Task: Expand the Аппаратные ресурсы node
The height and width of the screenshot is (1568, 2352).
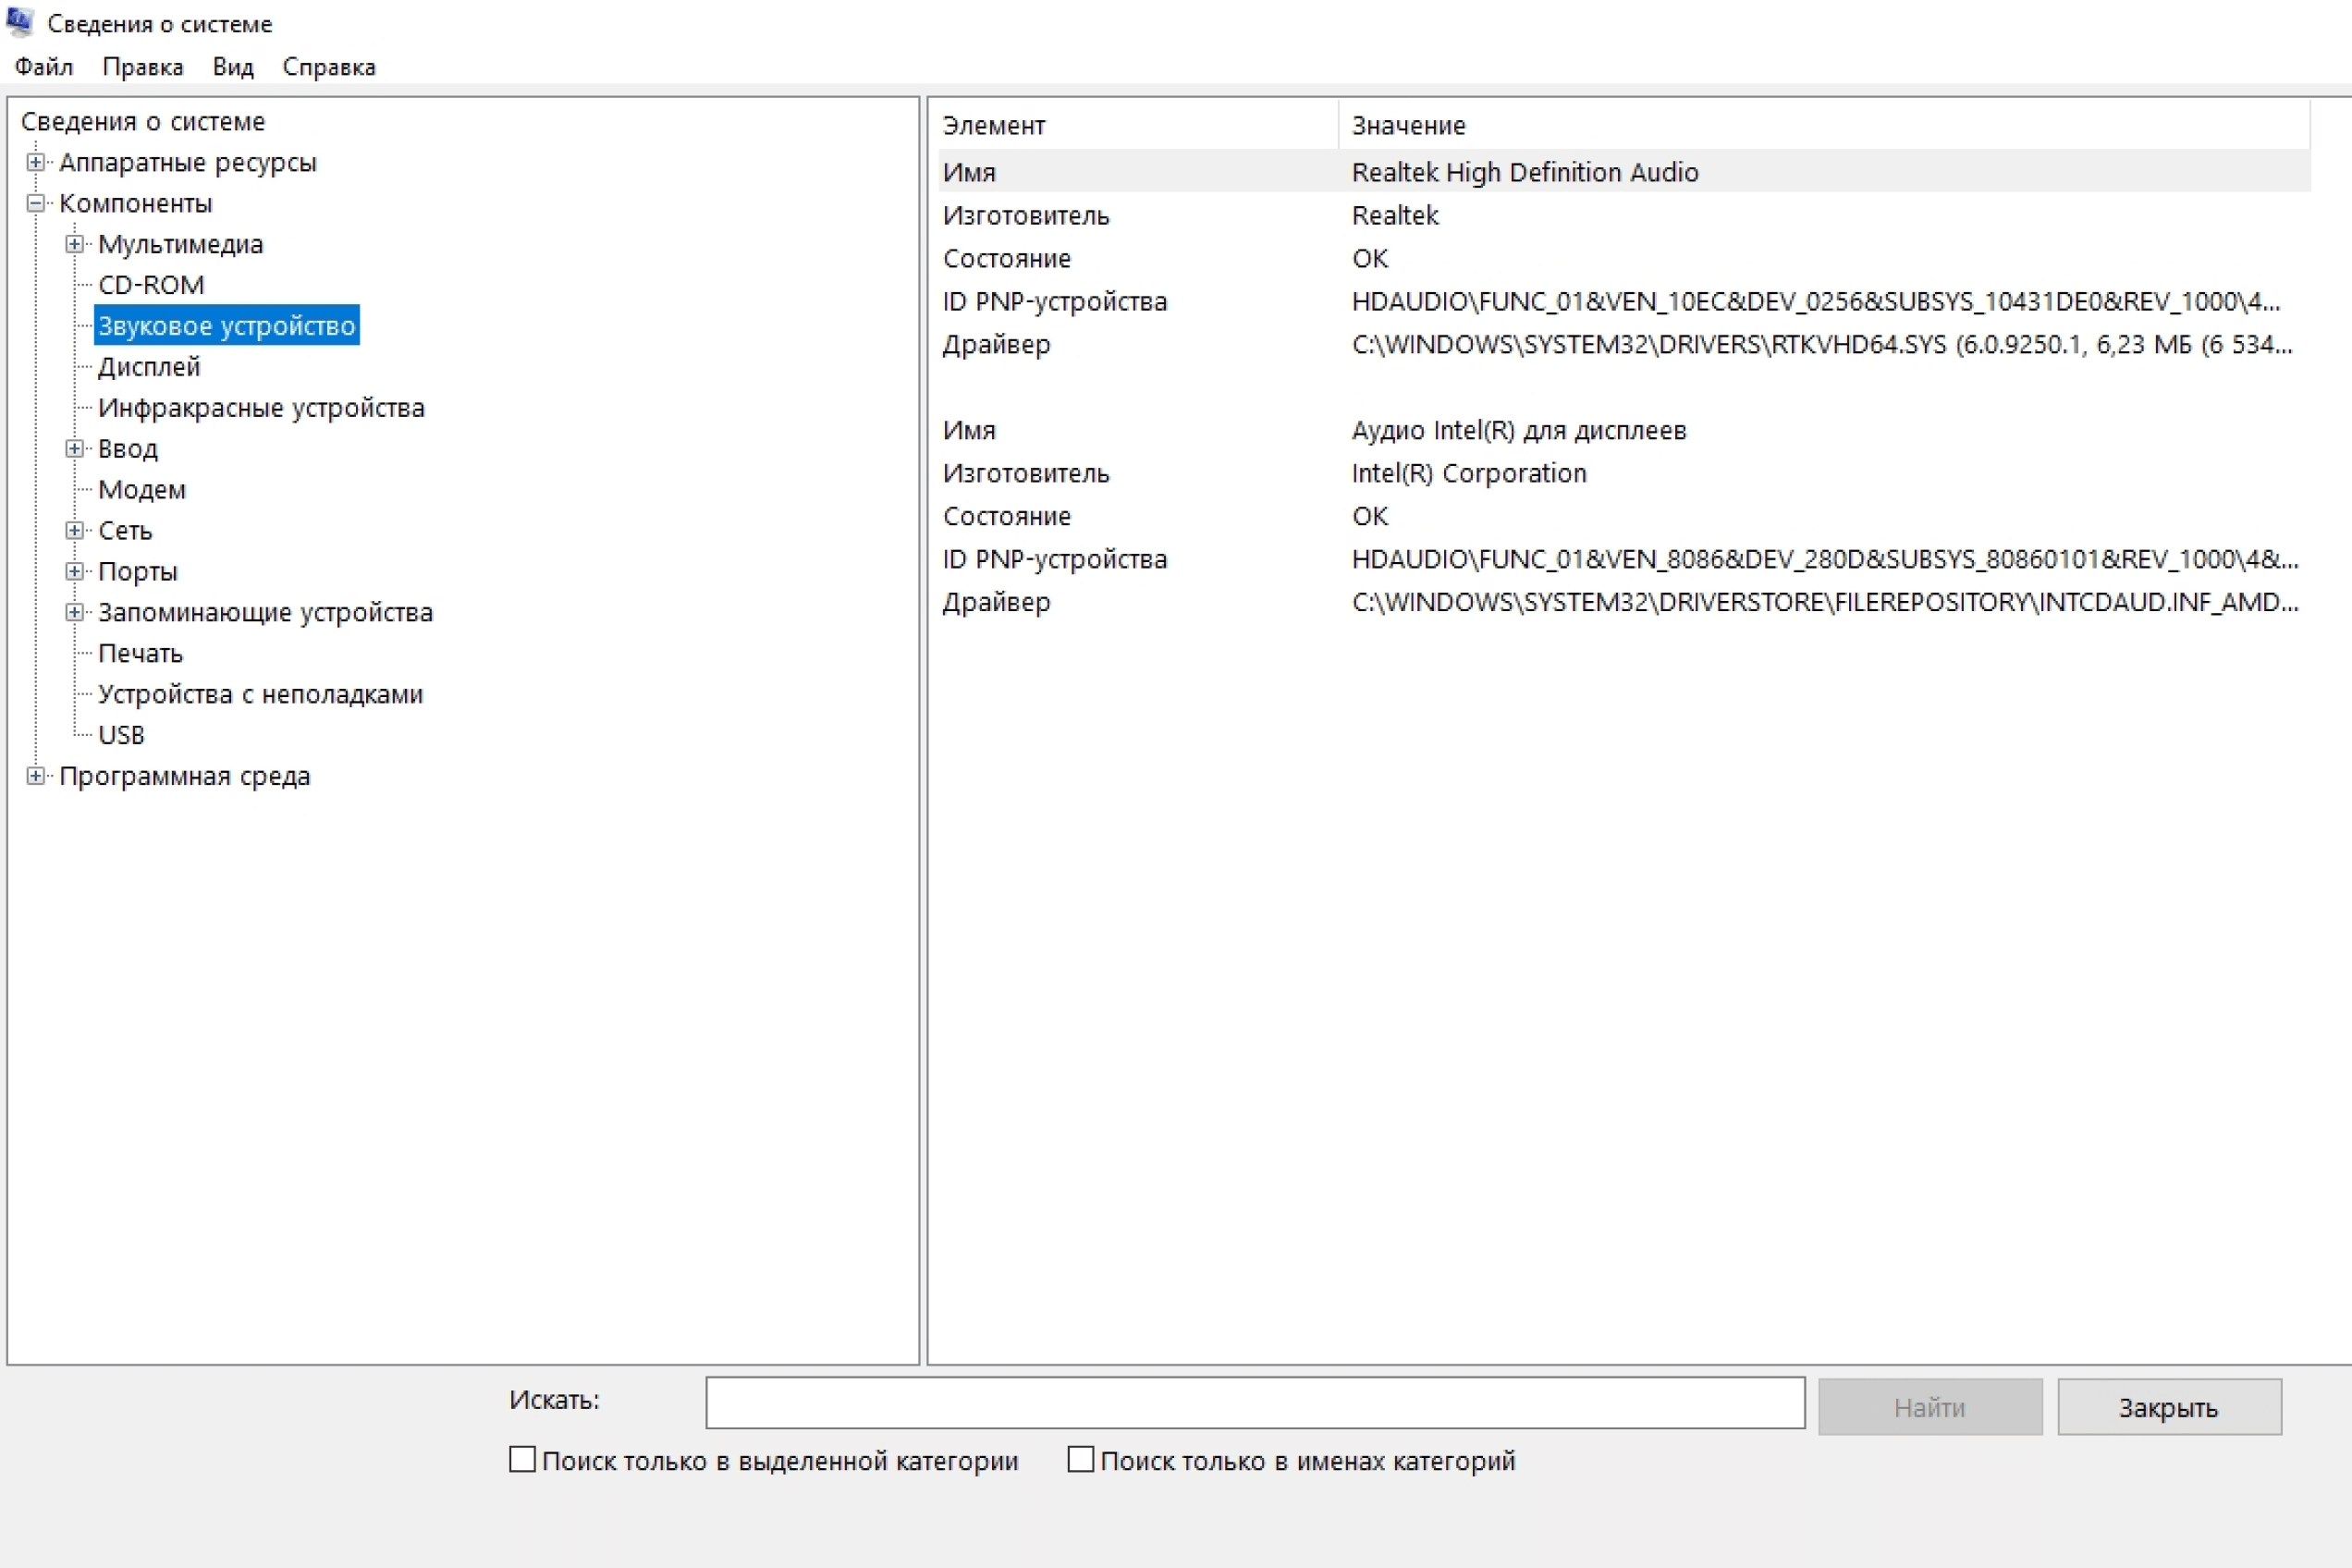Action: pyautogui.click(x=36, y=162)
